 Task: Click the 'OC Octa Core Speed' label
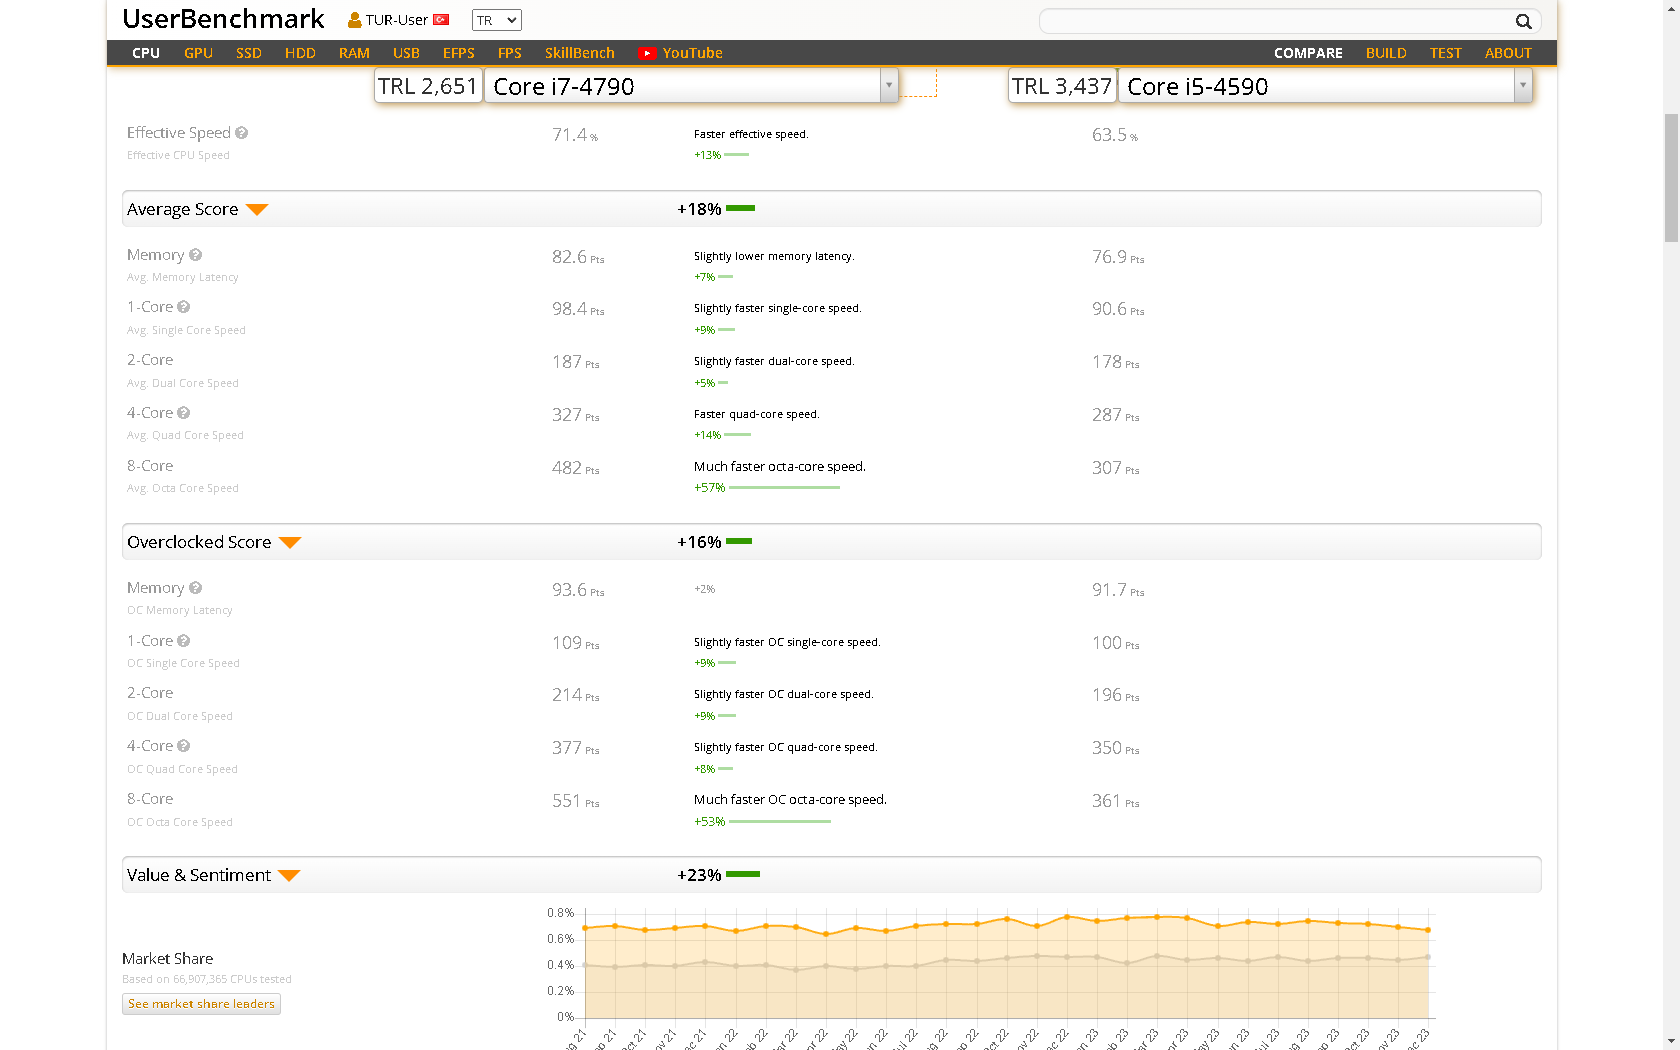[x=180, y=822]
